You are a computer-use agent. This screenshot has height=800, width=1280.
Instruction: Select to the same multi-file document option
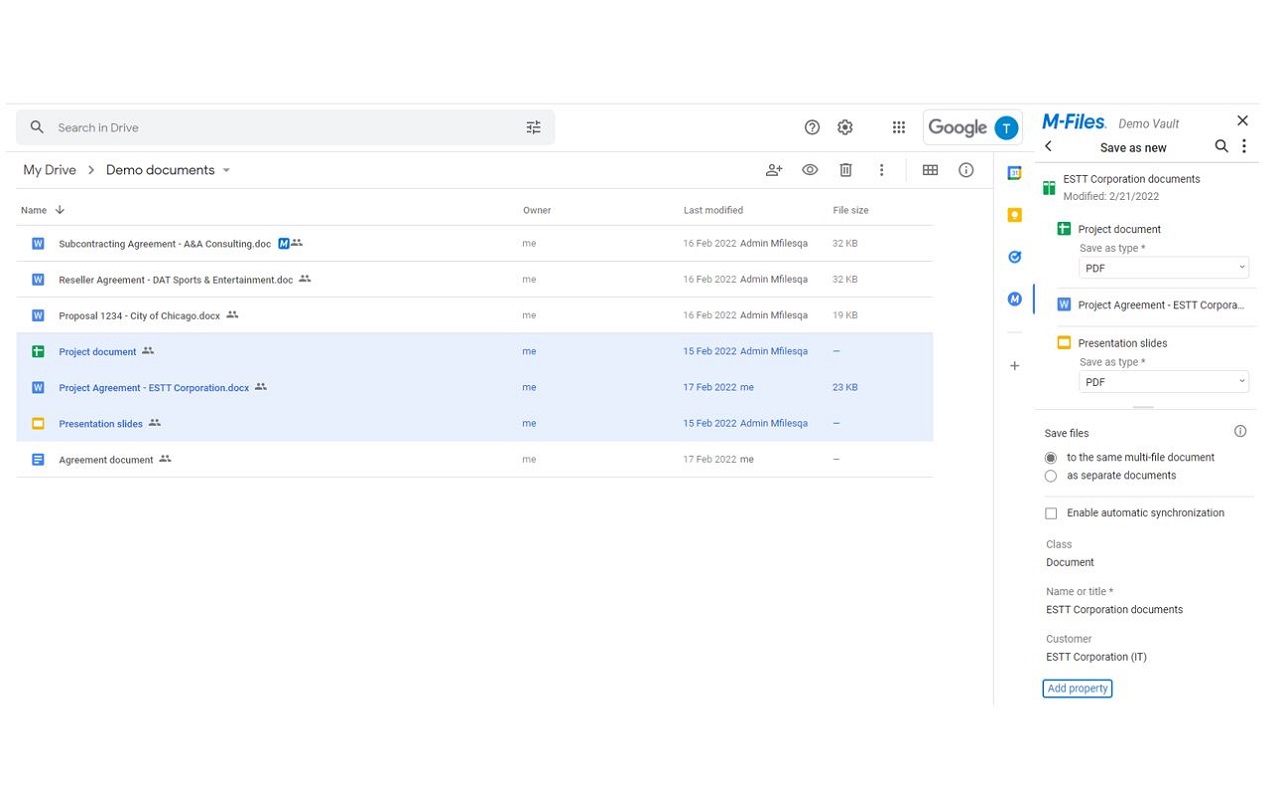1050,458
